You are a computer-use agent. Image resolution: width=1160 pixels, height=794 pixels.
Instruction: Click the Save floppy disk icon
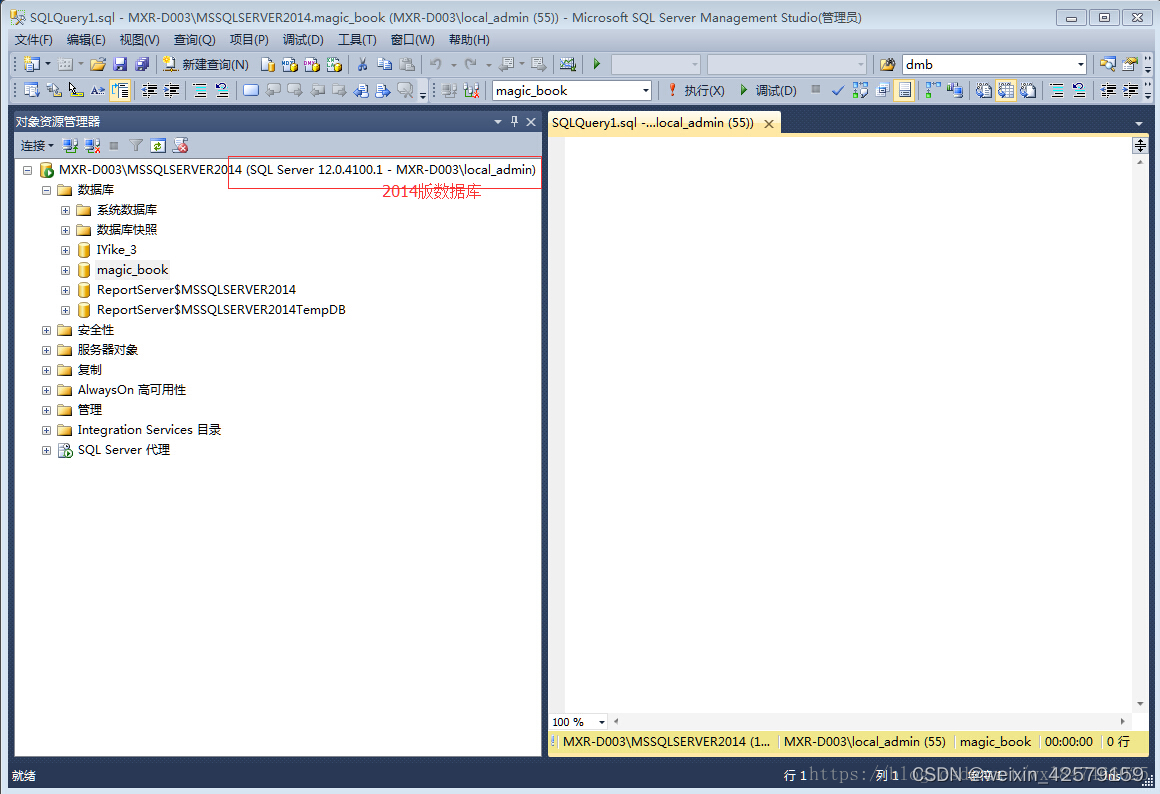(x=120, y=64)
